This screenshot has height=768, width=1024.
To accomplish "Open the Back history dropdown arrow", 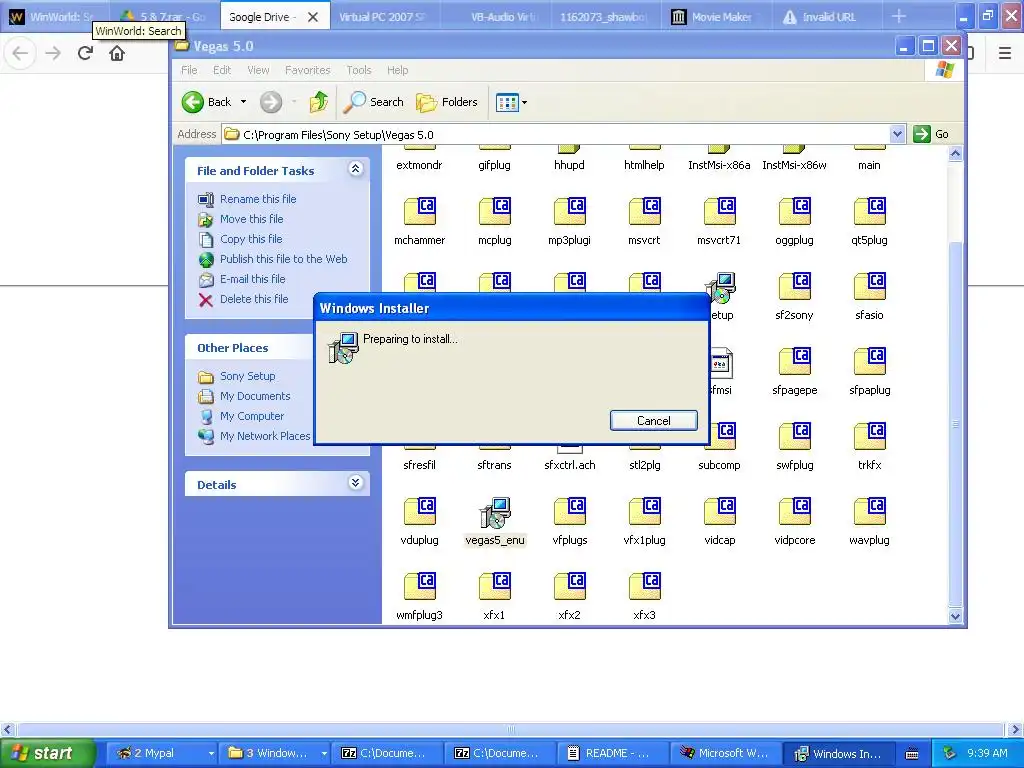I will pyautogui.click(x=244, y=102).
